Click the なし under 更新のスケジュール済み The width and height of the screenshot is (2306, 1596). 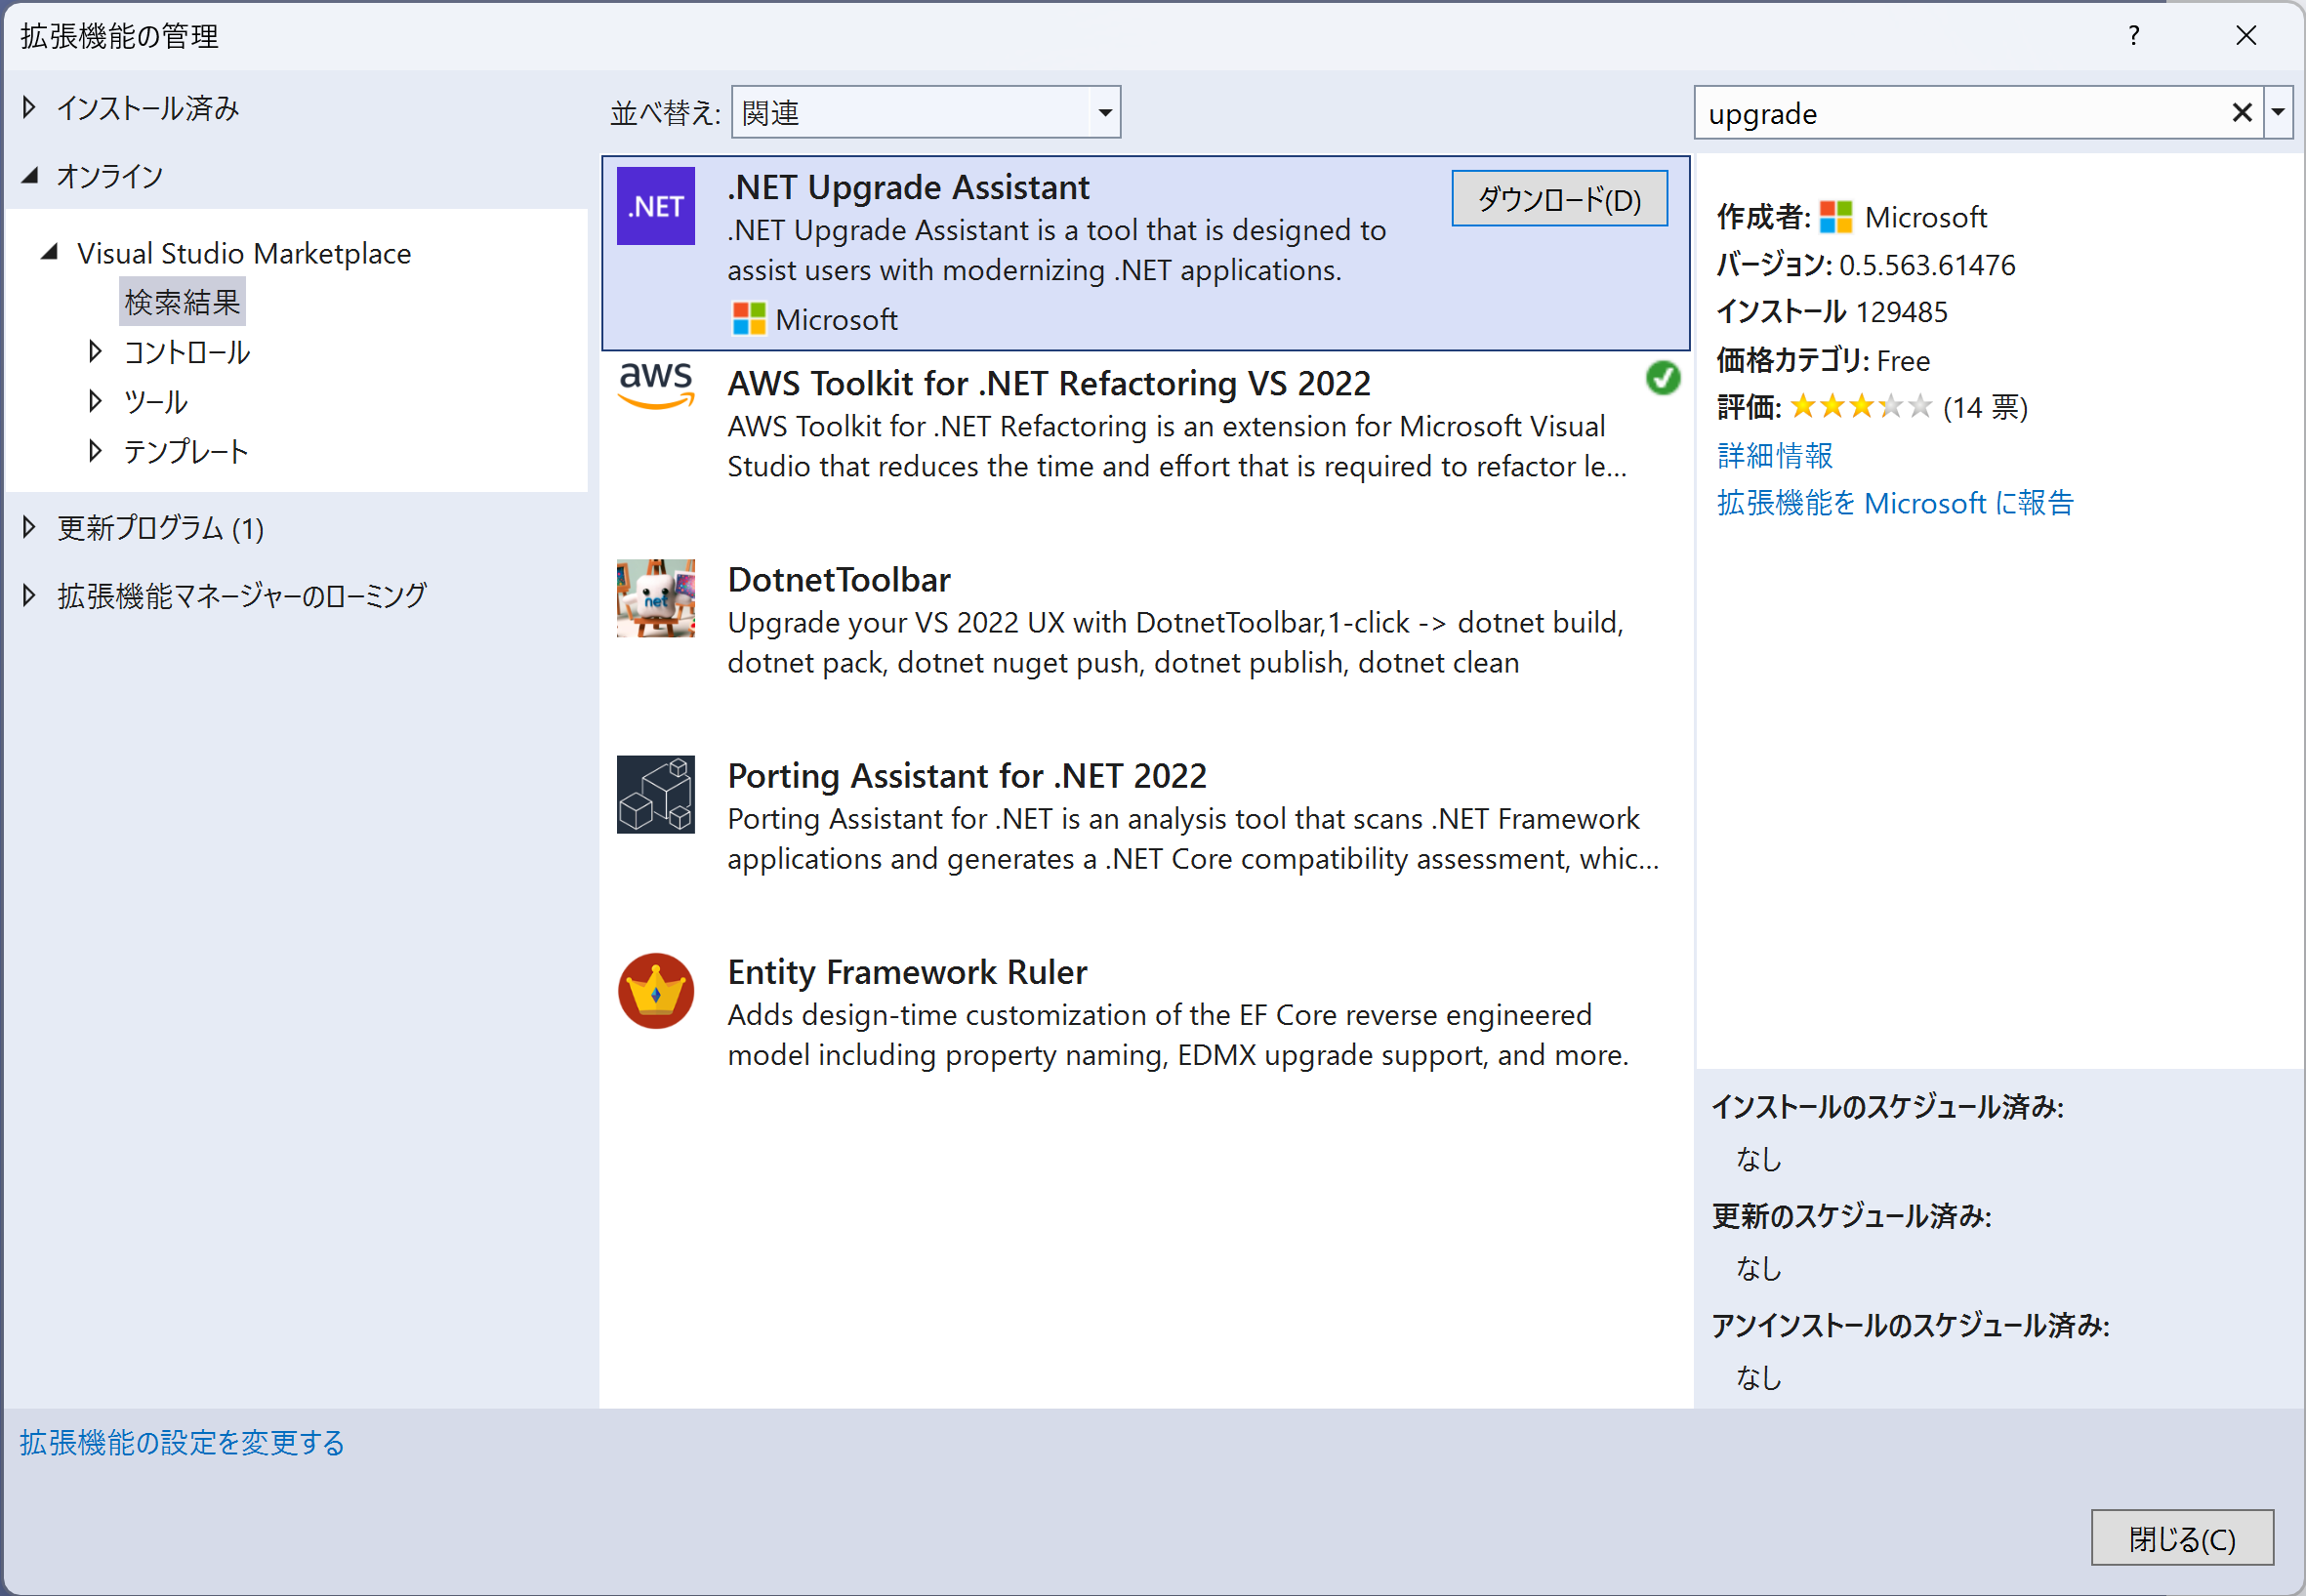[x=1759, y=1268]
